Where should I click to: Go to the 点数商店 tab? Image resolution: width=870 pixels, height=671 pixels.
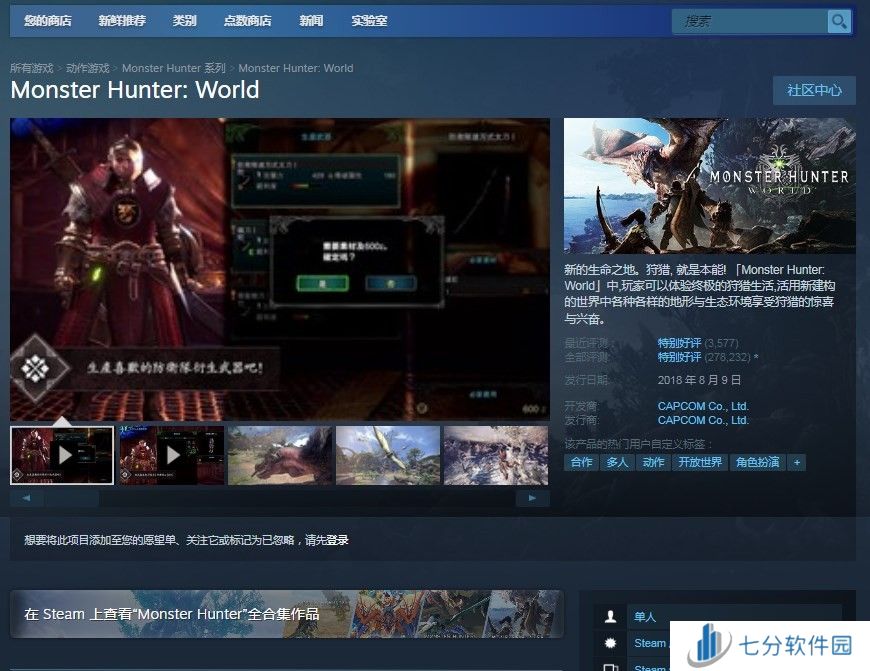pos(247,21)
